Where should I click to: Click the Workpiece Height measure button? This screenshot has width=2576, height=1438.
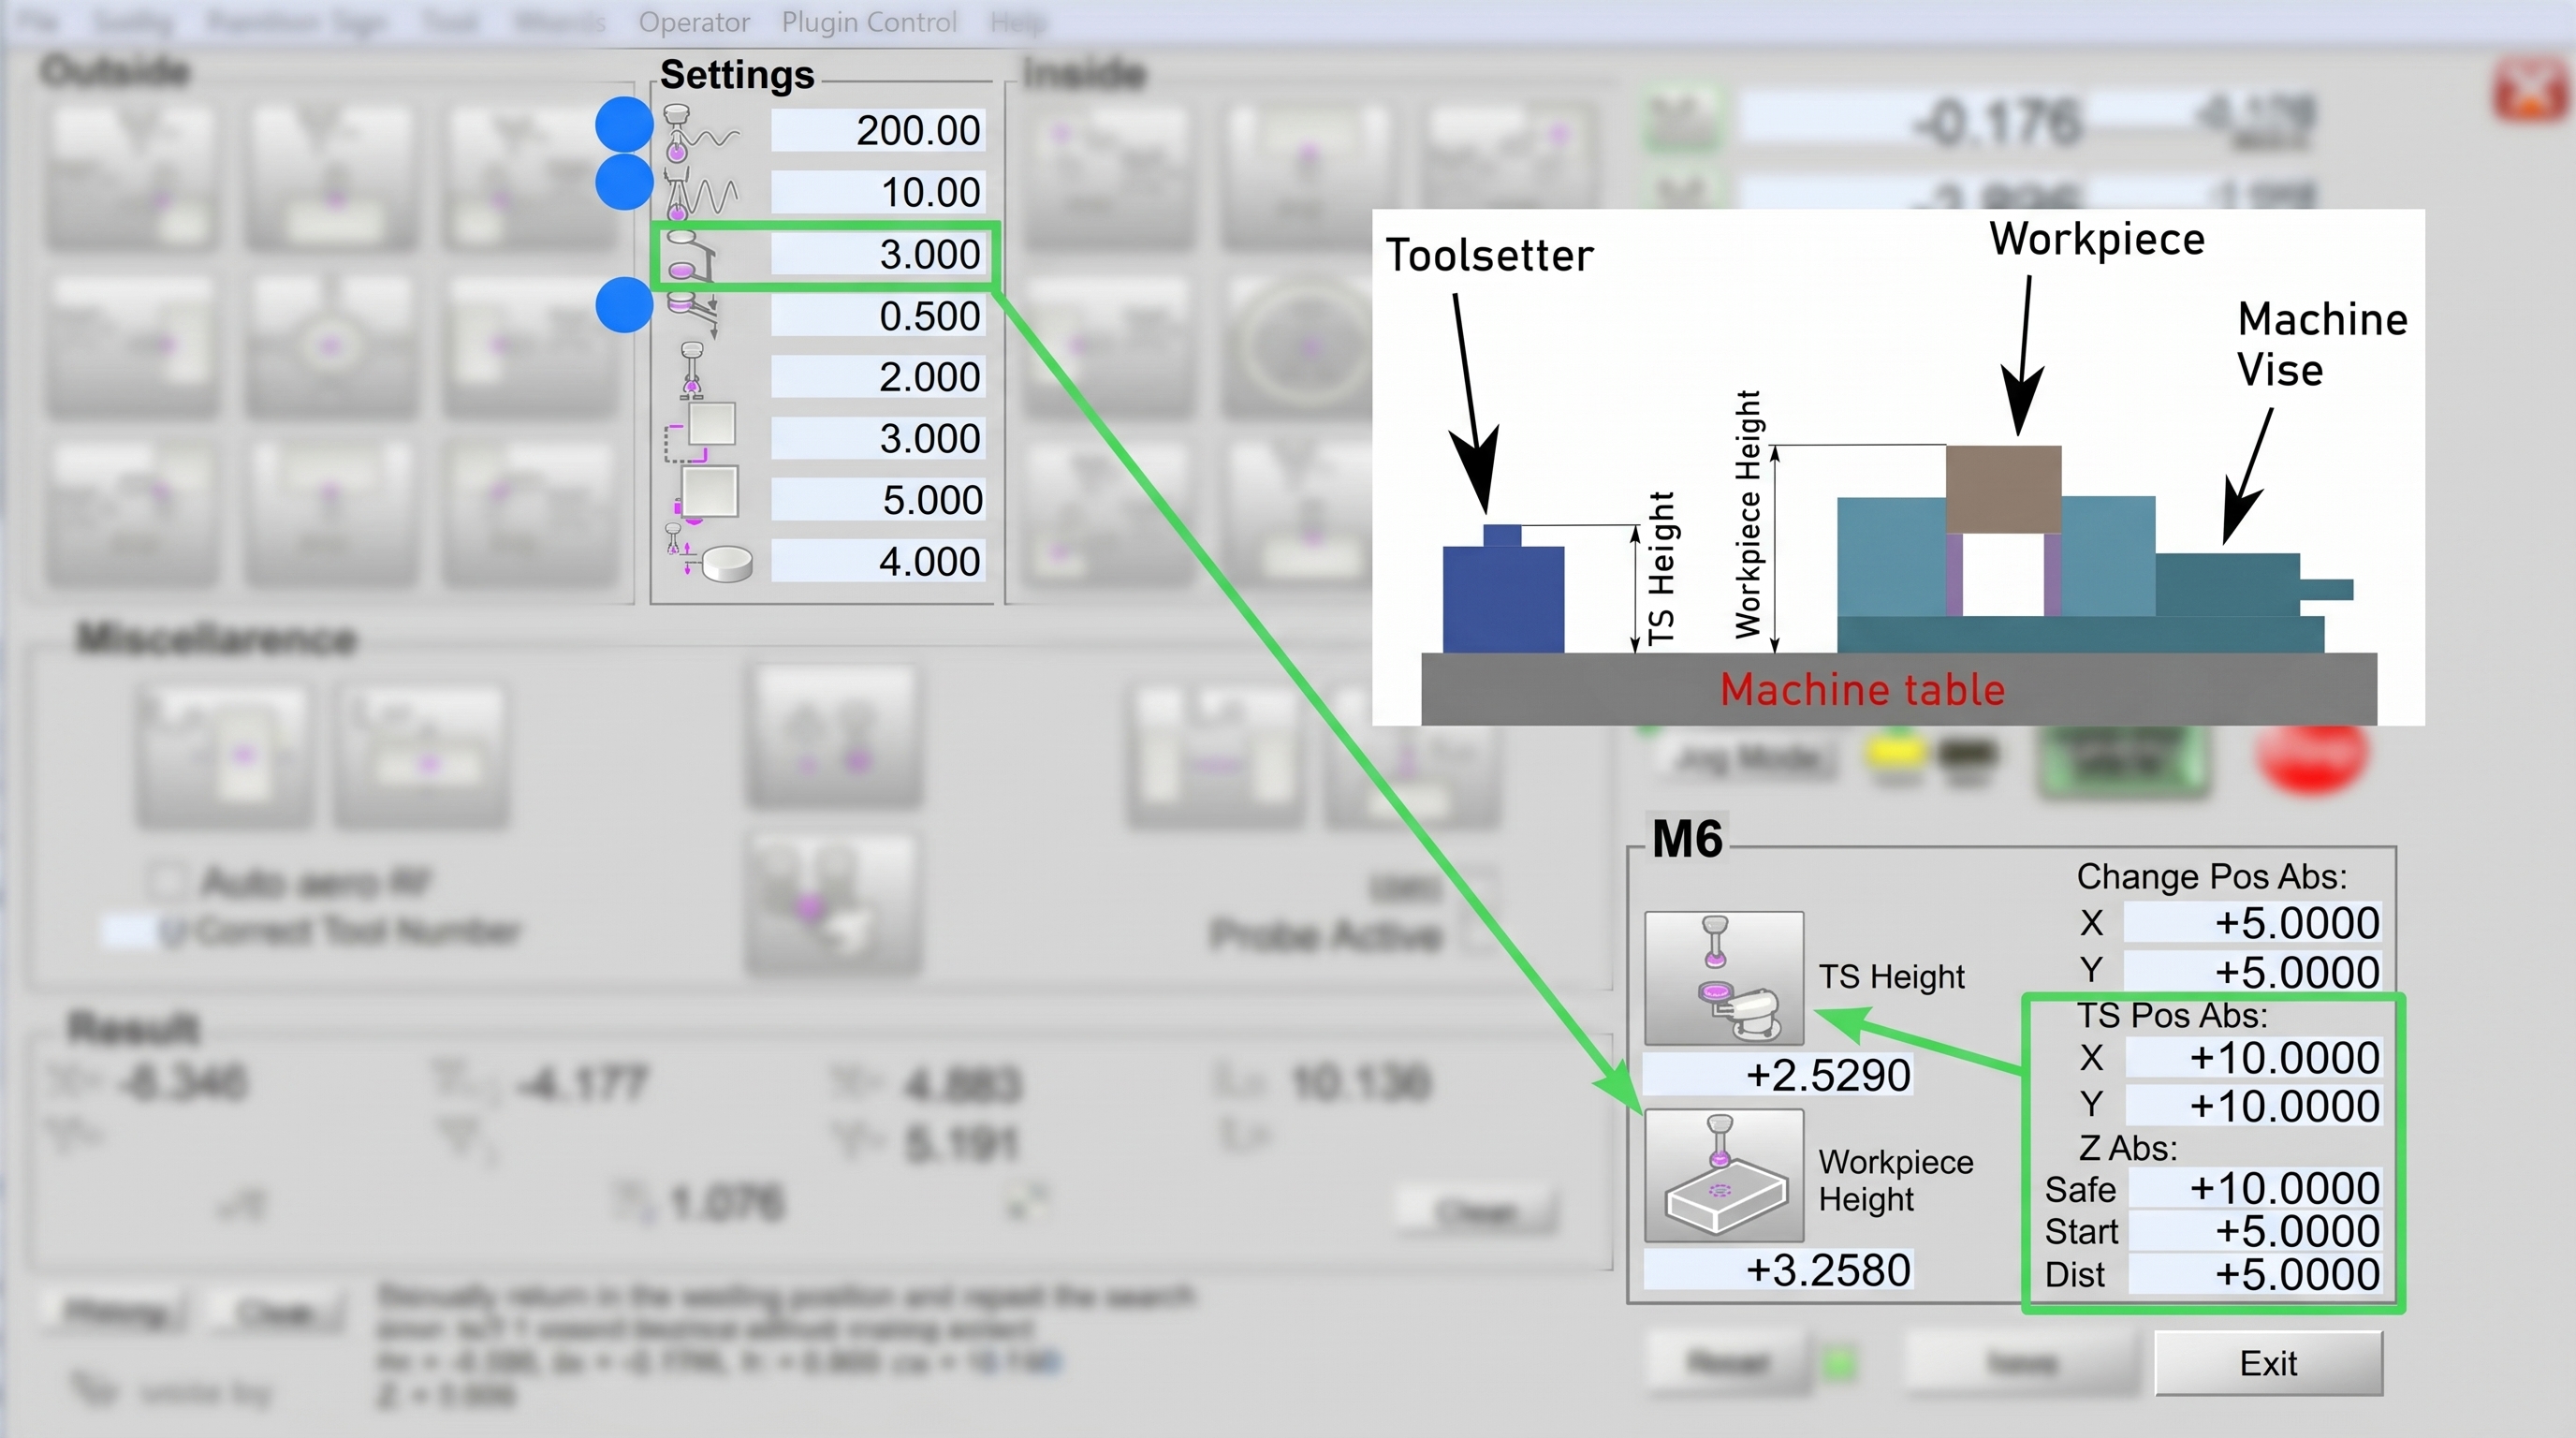coord(1724,1175)
